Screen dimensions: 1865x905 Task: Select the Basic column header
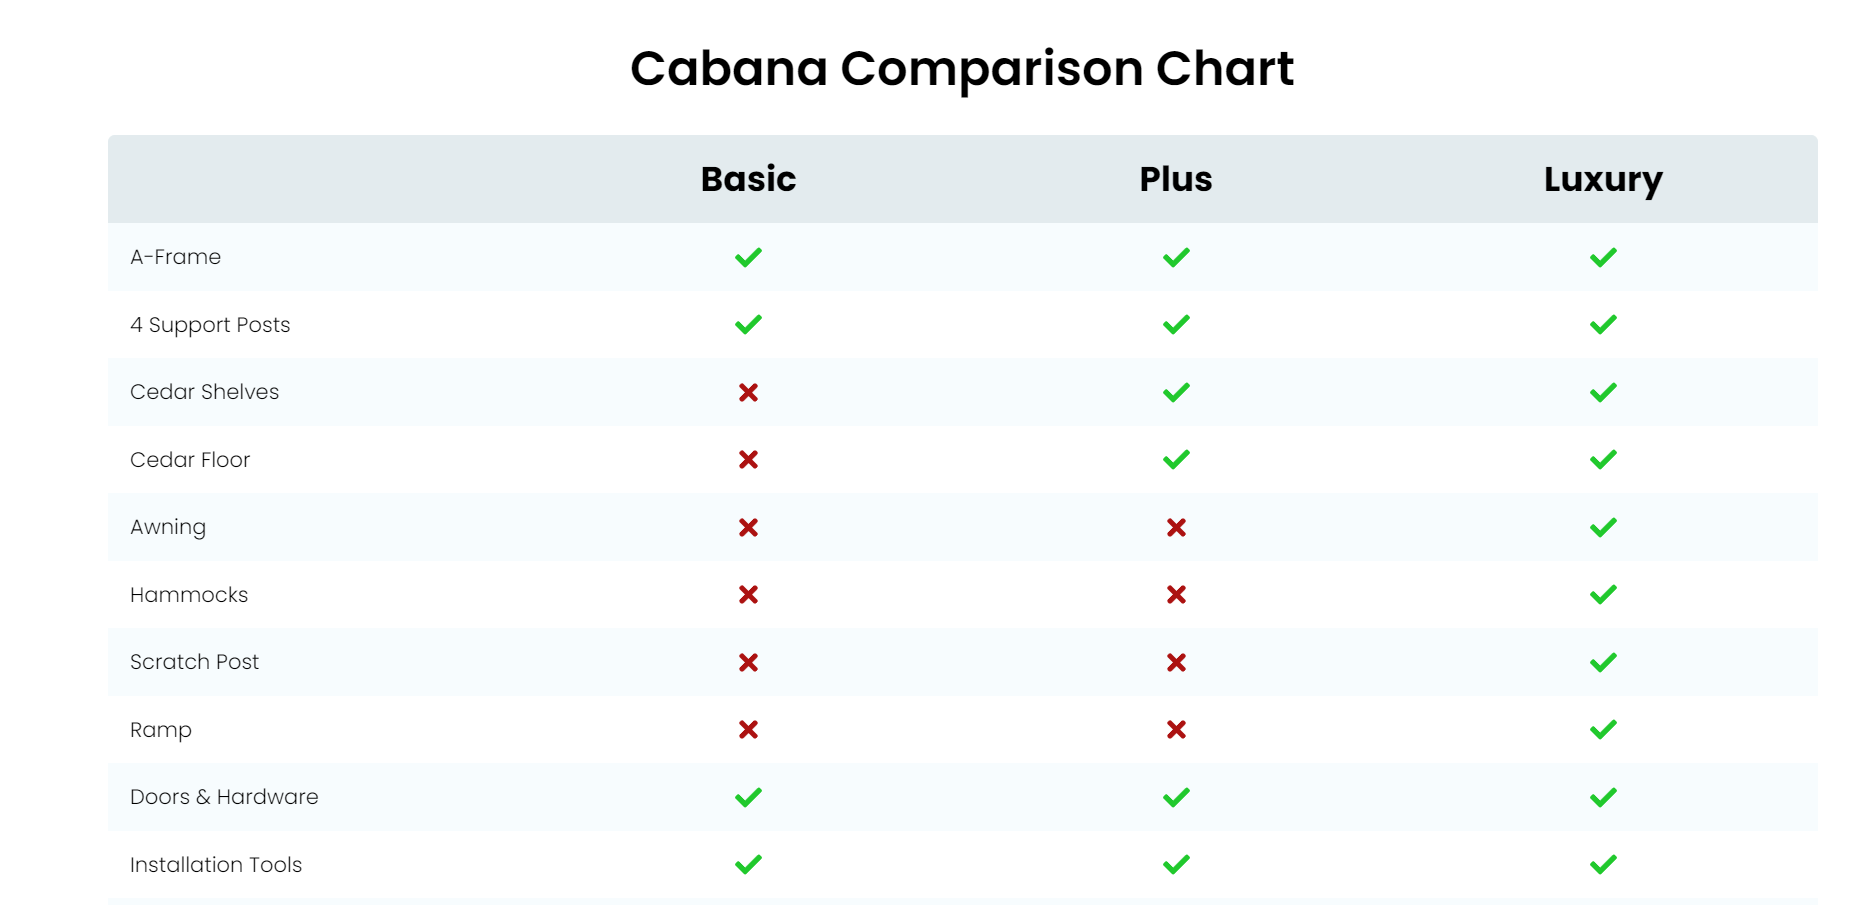748,179
